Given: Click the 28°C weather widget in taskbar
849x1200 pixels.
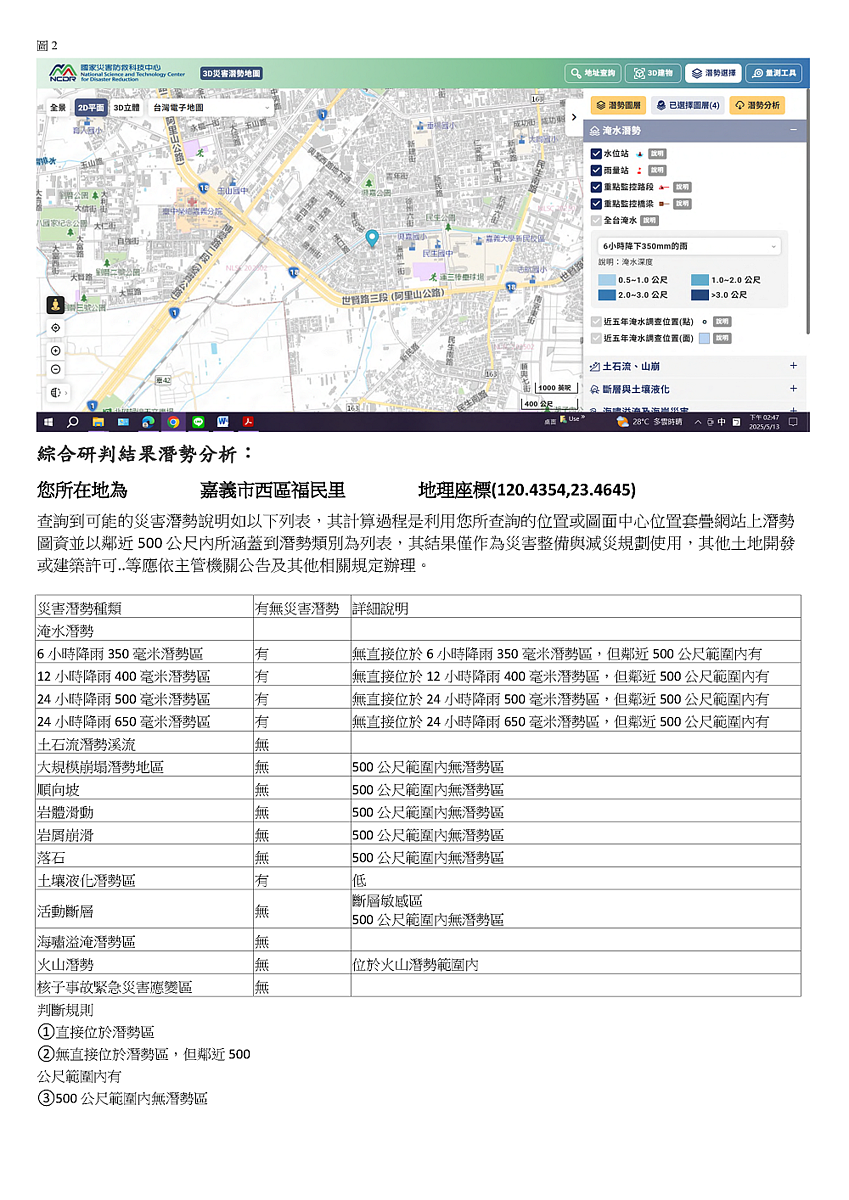Looking at the screenshot, I should 651,422.
